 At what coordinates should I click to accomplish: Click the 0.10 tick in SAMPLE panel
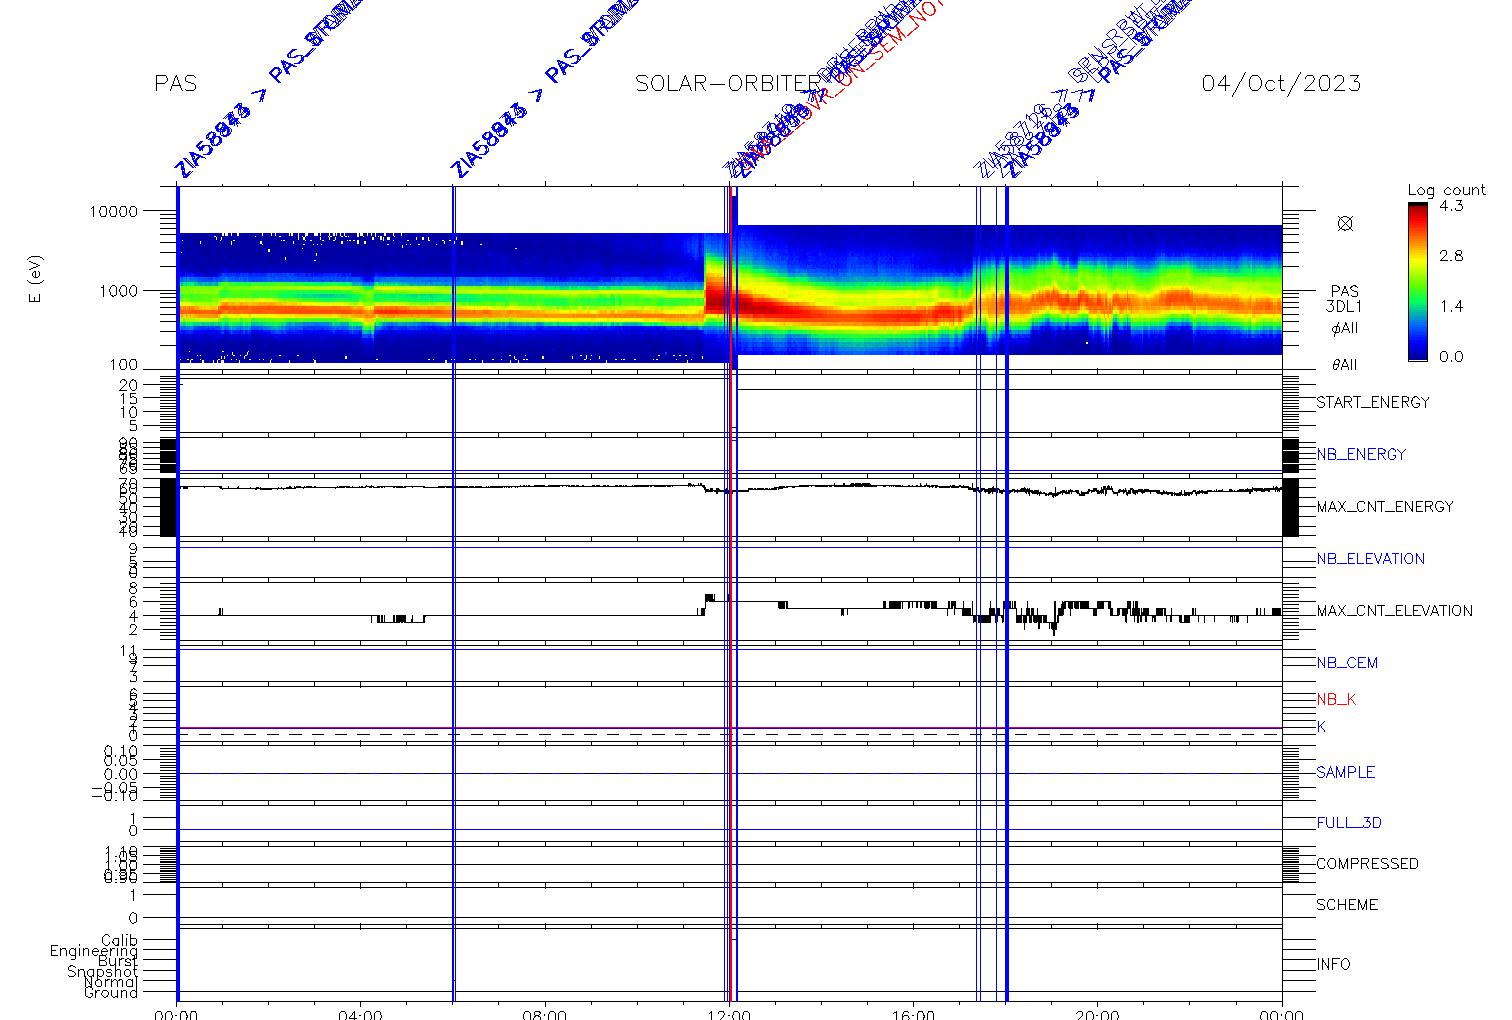[x=120, y=751]
